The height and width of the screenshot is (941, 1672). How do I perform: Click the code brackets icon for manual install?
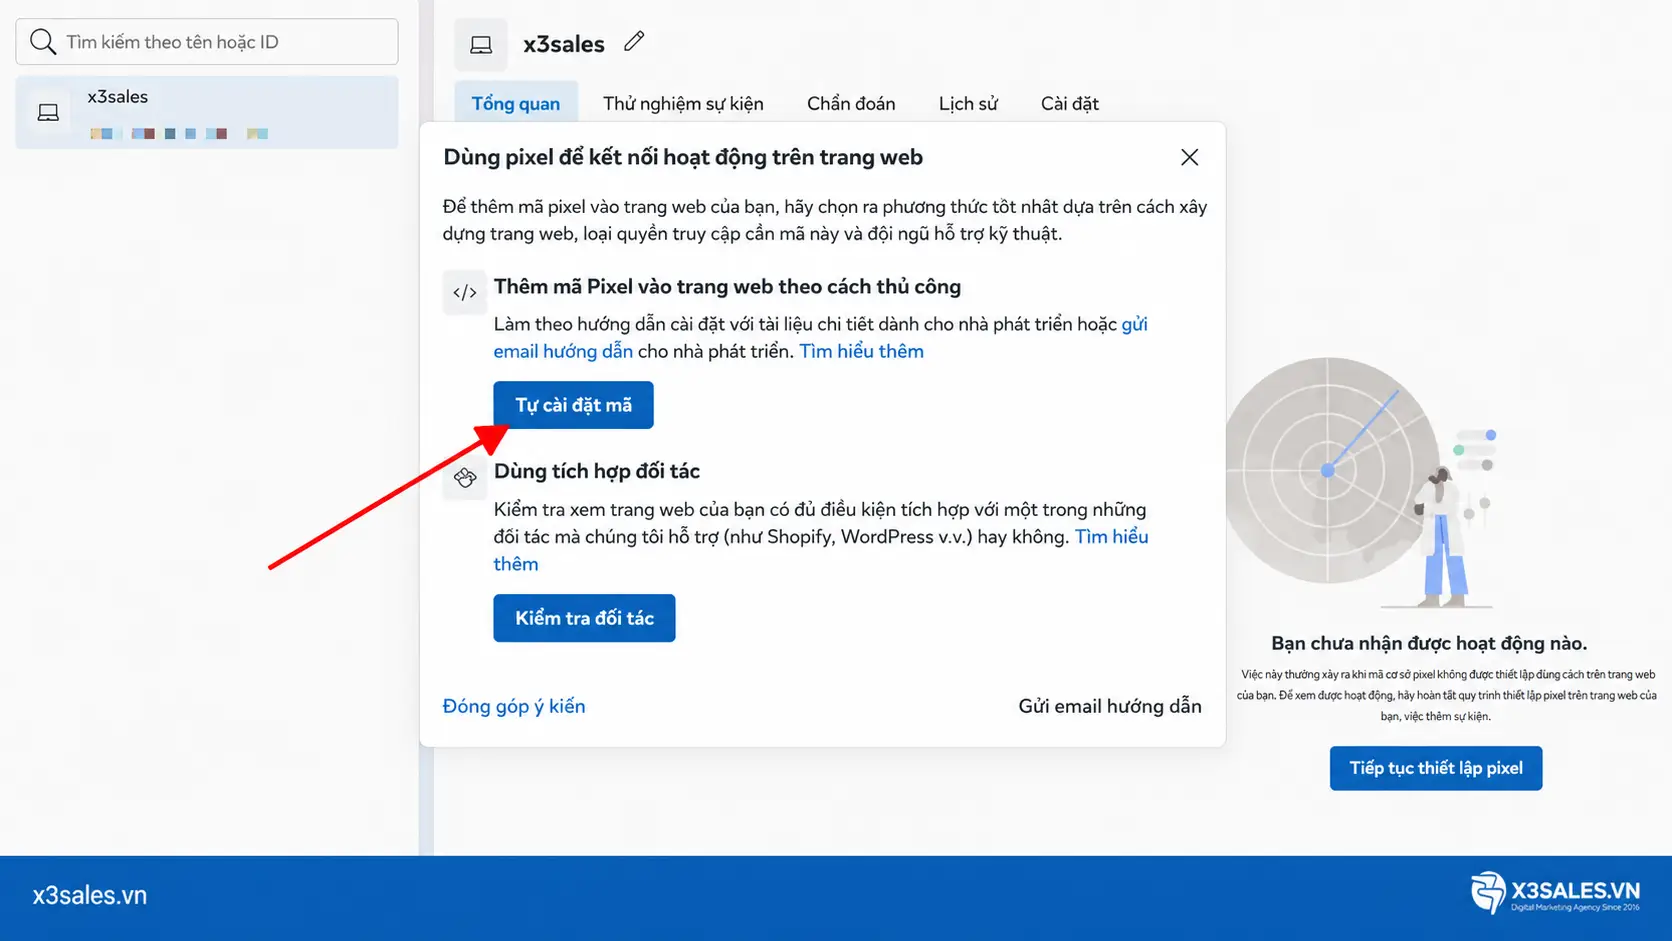tap(465, 293)
